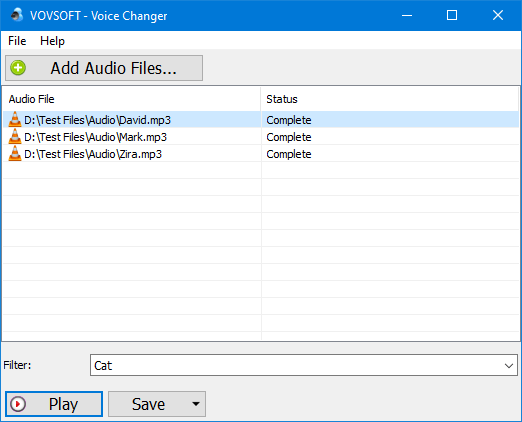Open the Help menu
Image resolution: width=522 pixels, height=422 pixels.
point(52,41)
